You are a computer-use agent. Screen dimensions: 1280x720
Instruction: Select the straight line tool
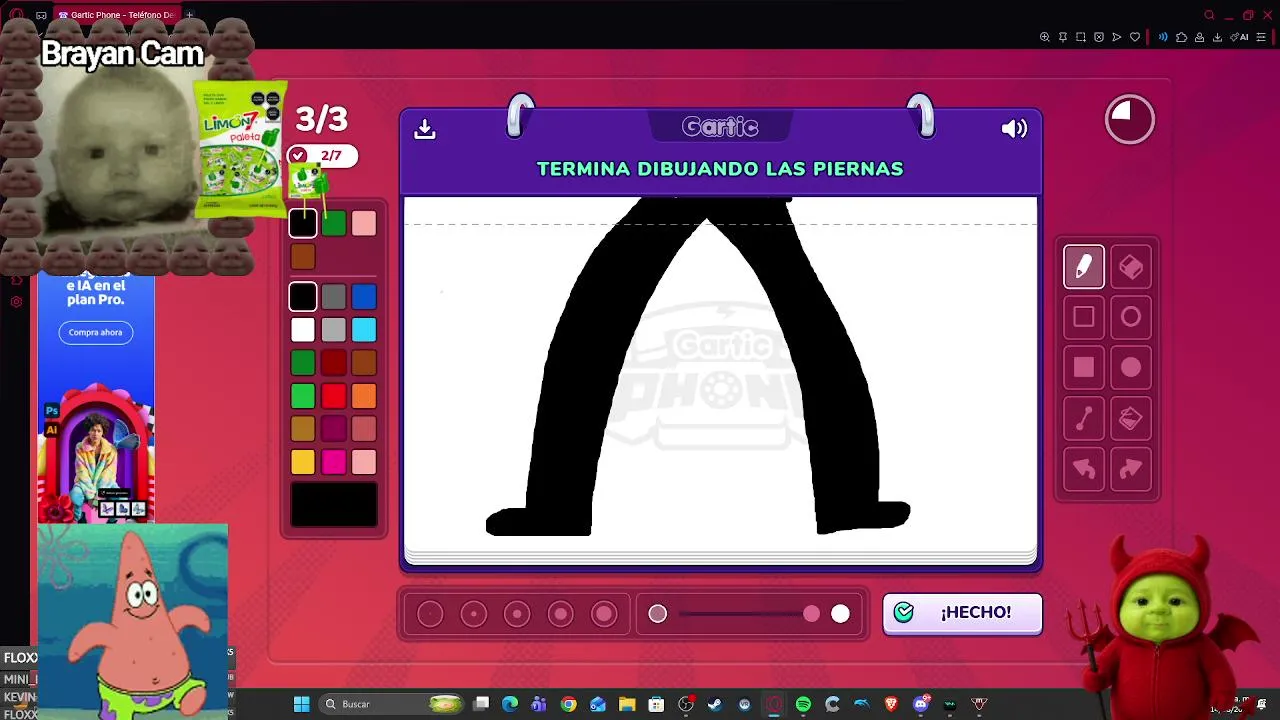tap(1084, 419)
